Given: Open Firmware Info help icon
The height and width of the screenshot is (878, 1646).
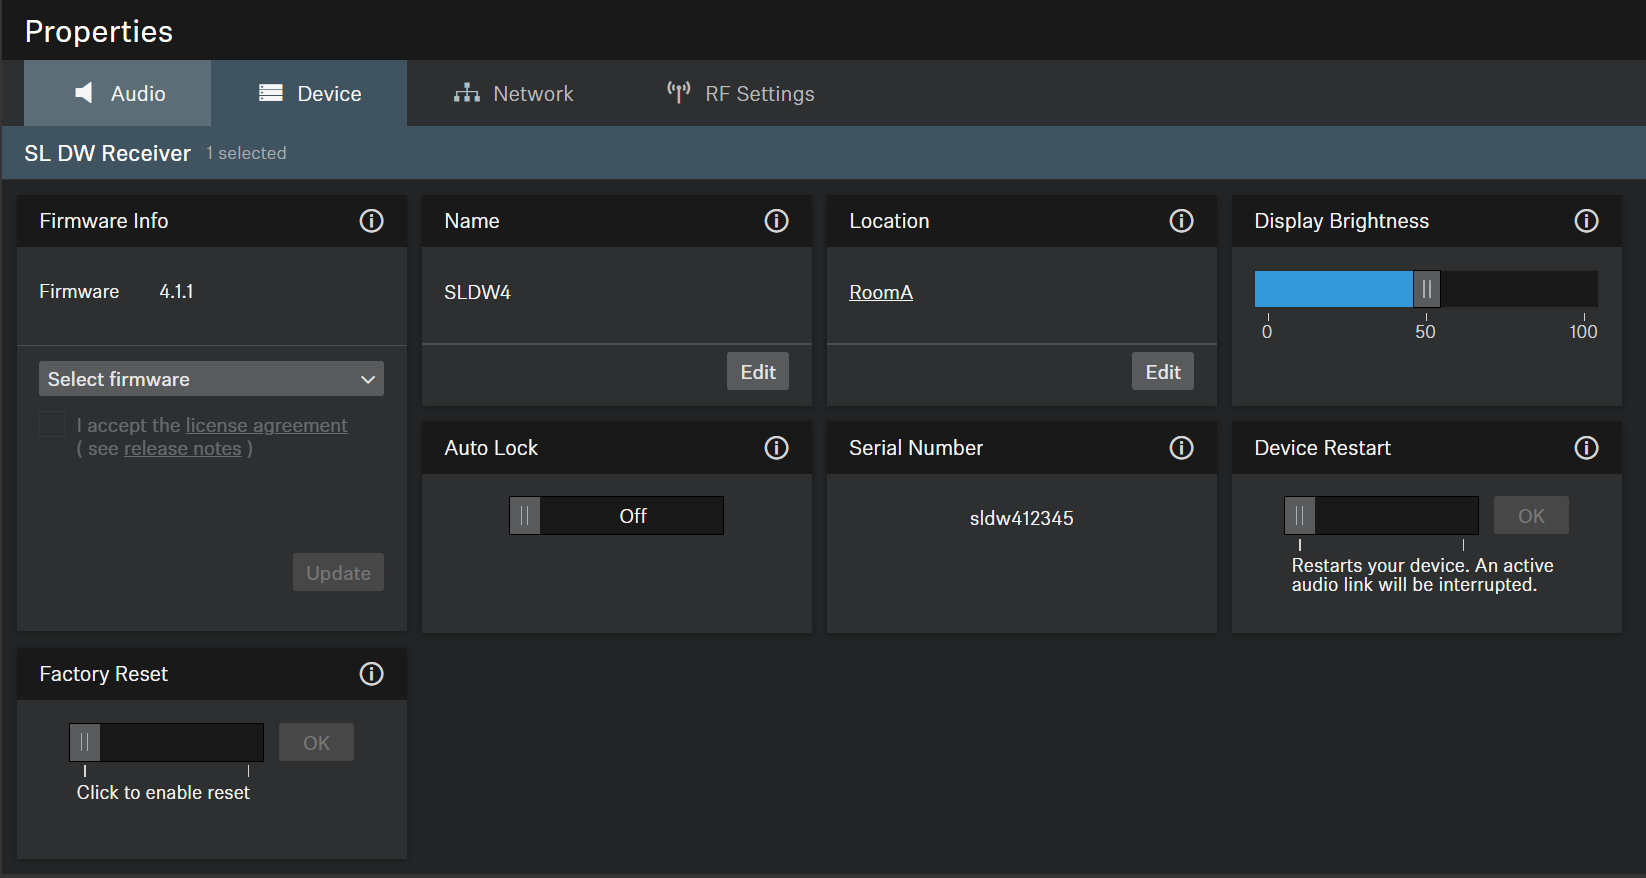Looking at the screenshot, I should (x=371, y=221).
